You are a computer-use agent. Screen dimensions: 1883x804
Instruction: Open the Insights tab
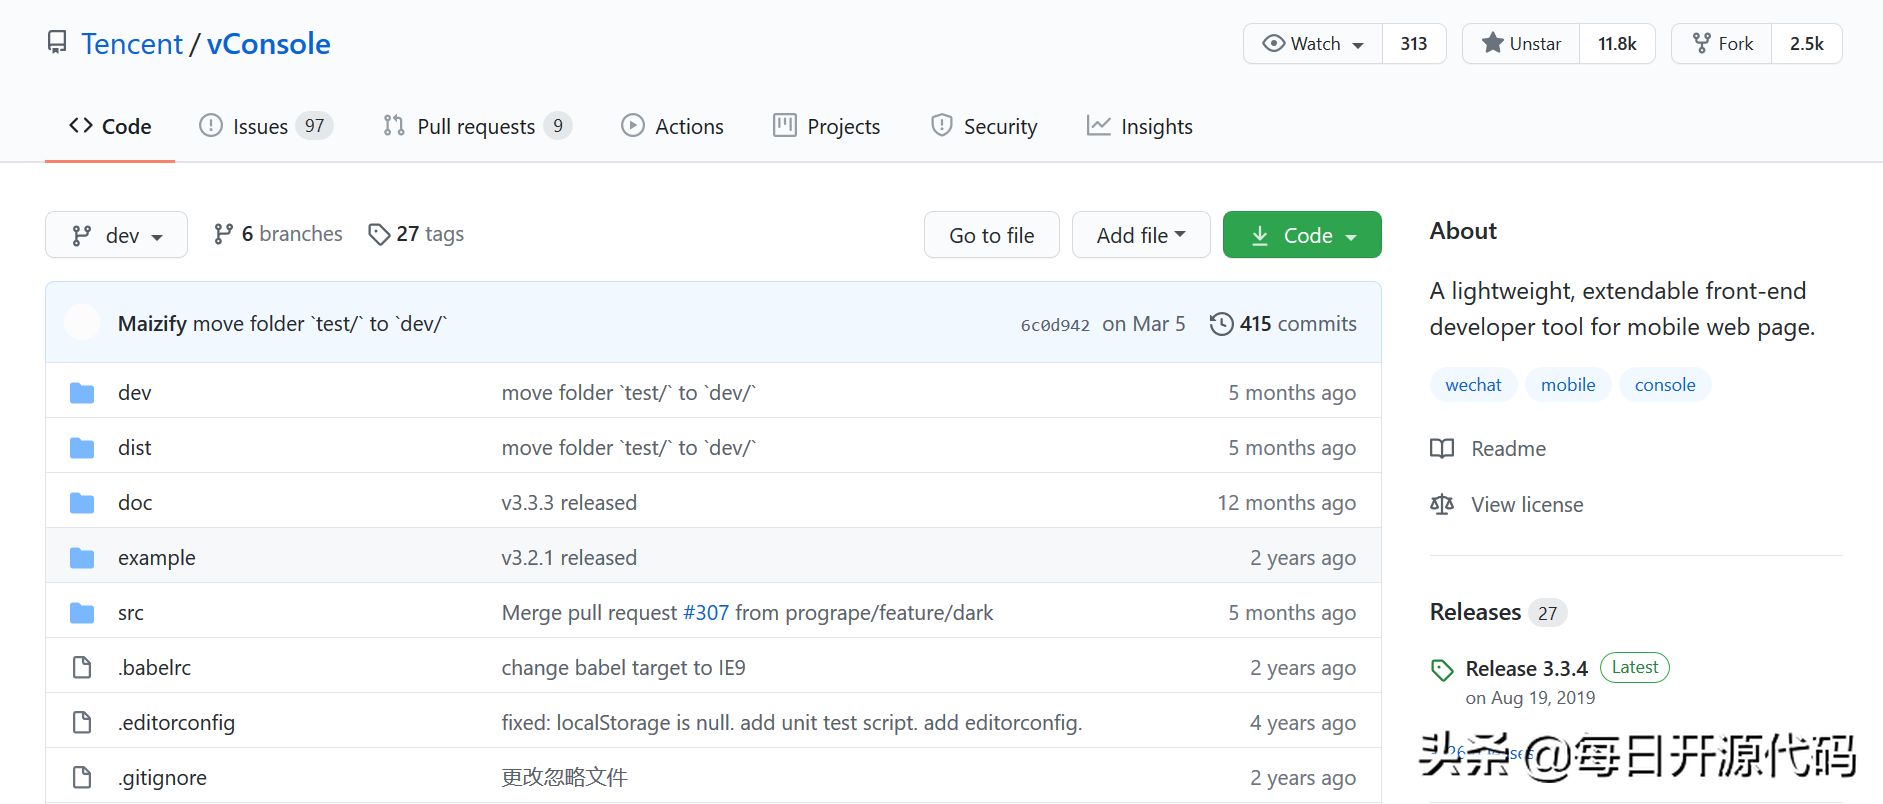pyautogui.click(x=1140, y=126)
